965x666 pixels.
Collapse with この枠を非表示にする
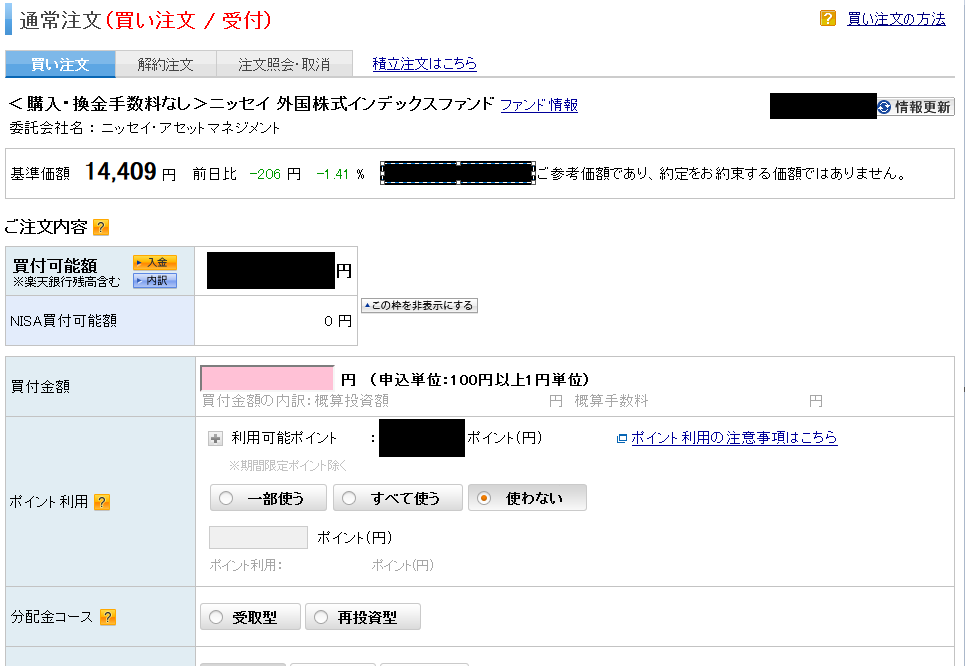point(419,306)
